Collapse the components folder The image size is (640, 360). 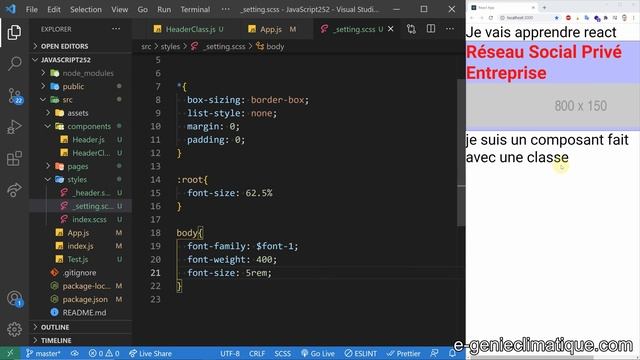click(89, 127)
